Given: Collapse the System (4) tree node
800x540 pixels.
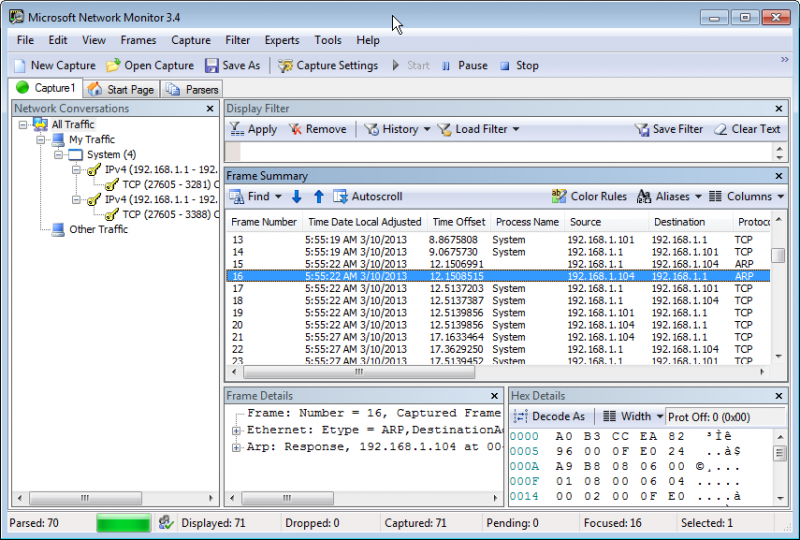Looking at the screenshot, I should [x=59, y=155].
